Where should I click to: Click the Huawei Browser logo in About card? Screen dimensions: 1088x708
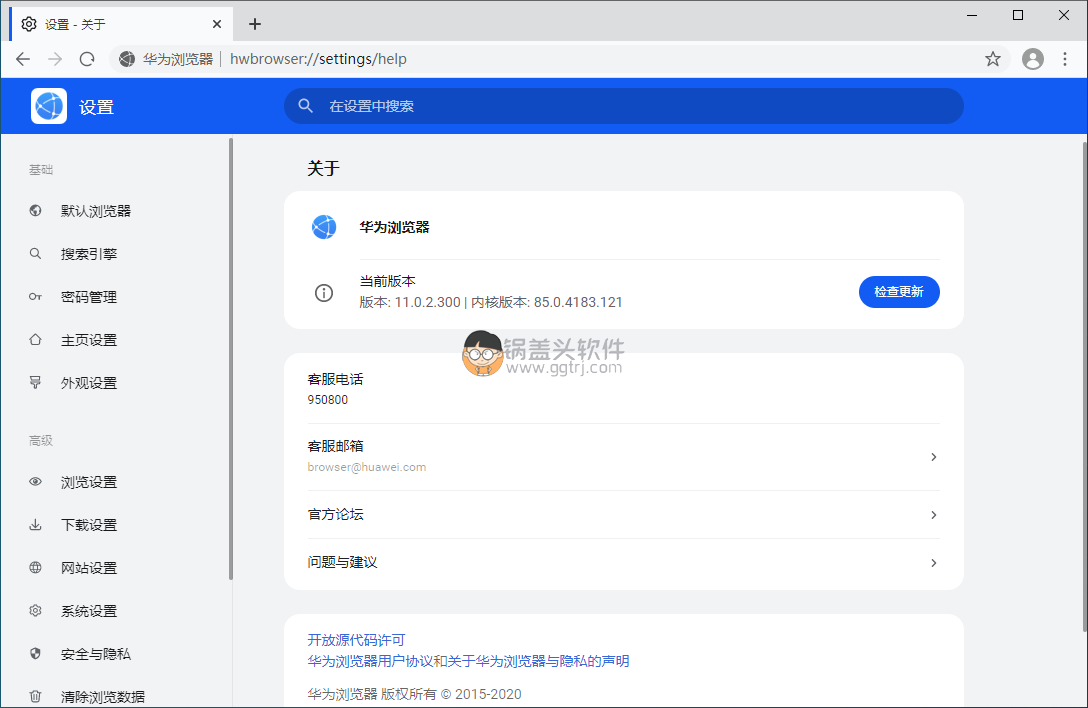point(324,227)
